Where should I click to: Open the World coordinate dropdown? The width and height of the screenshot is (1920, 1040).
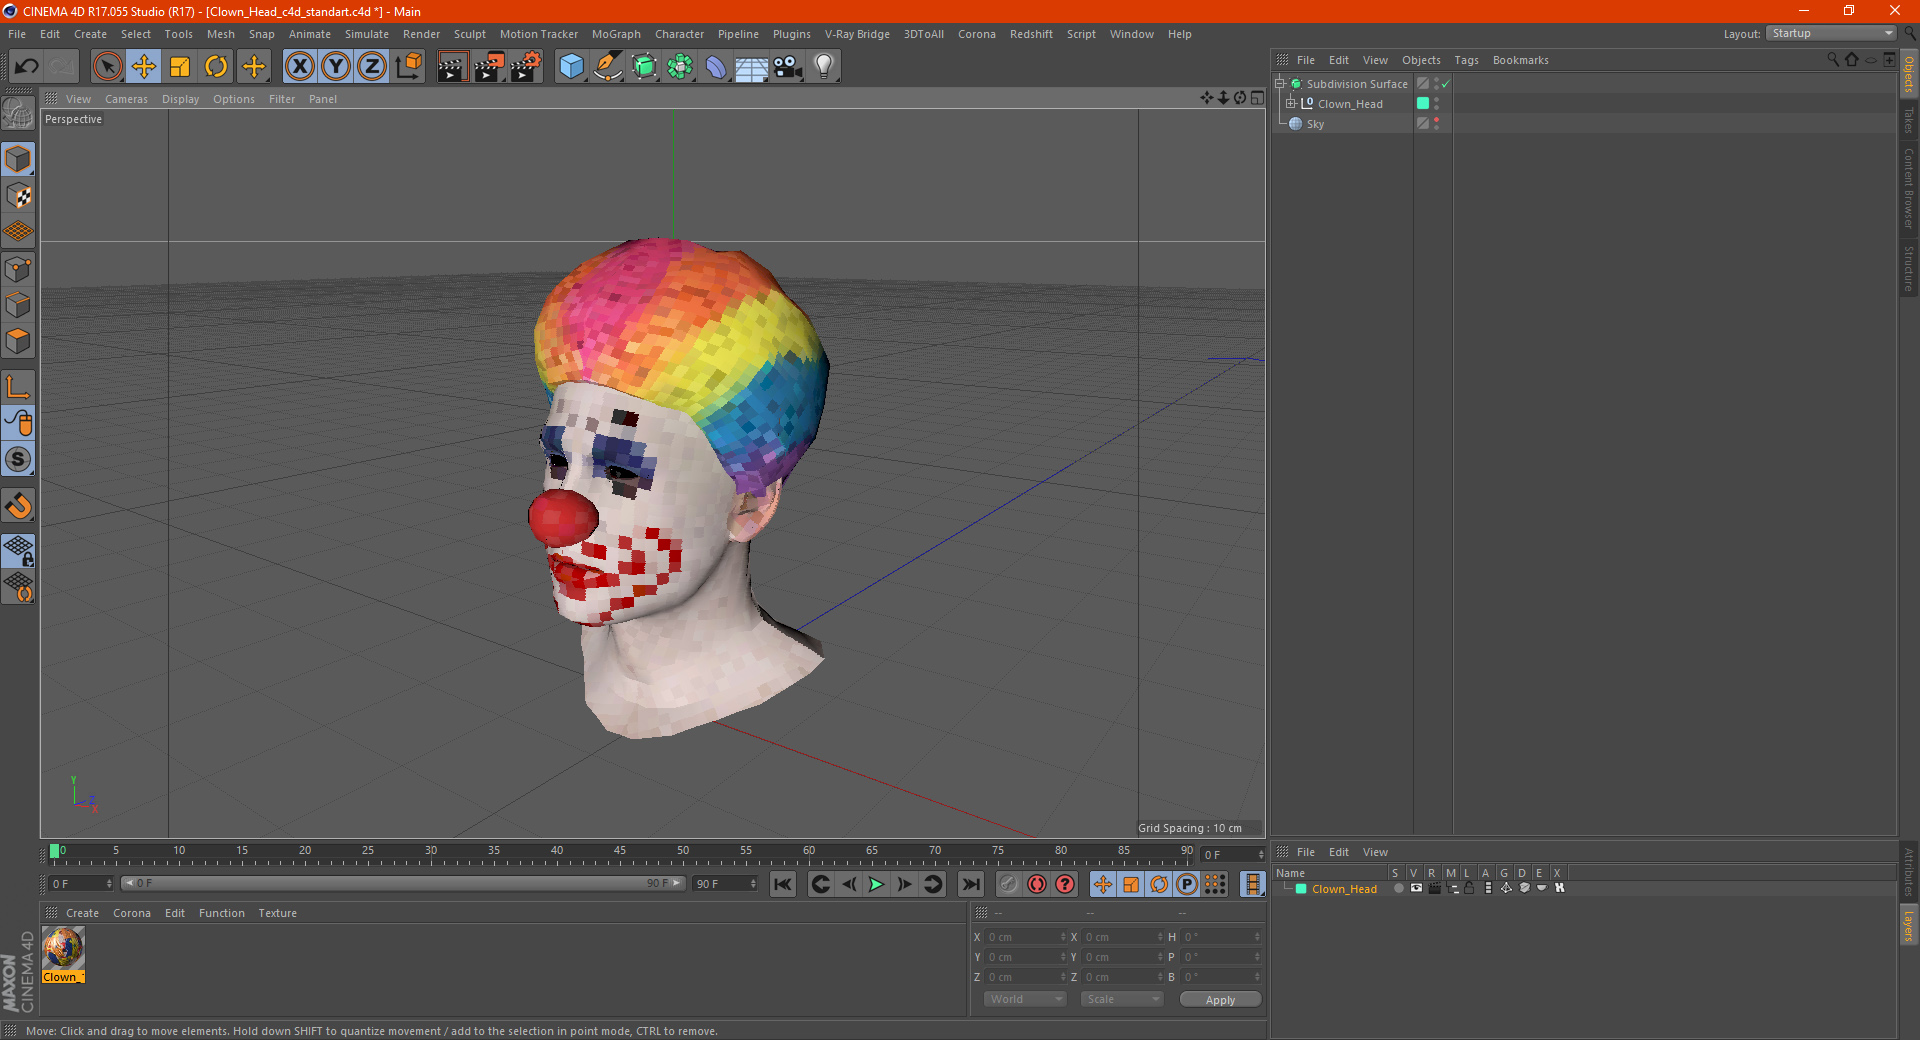(1025, 999)
